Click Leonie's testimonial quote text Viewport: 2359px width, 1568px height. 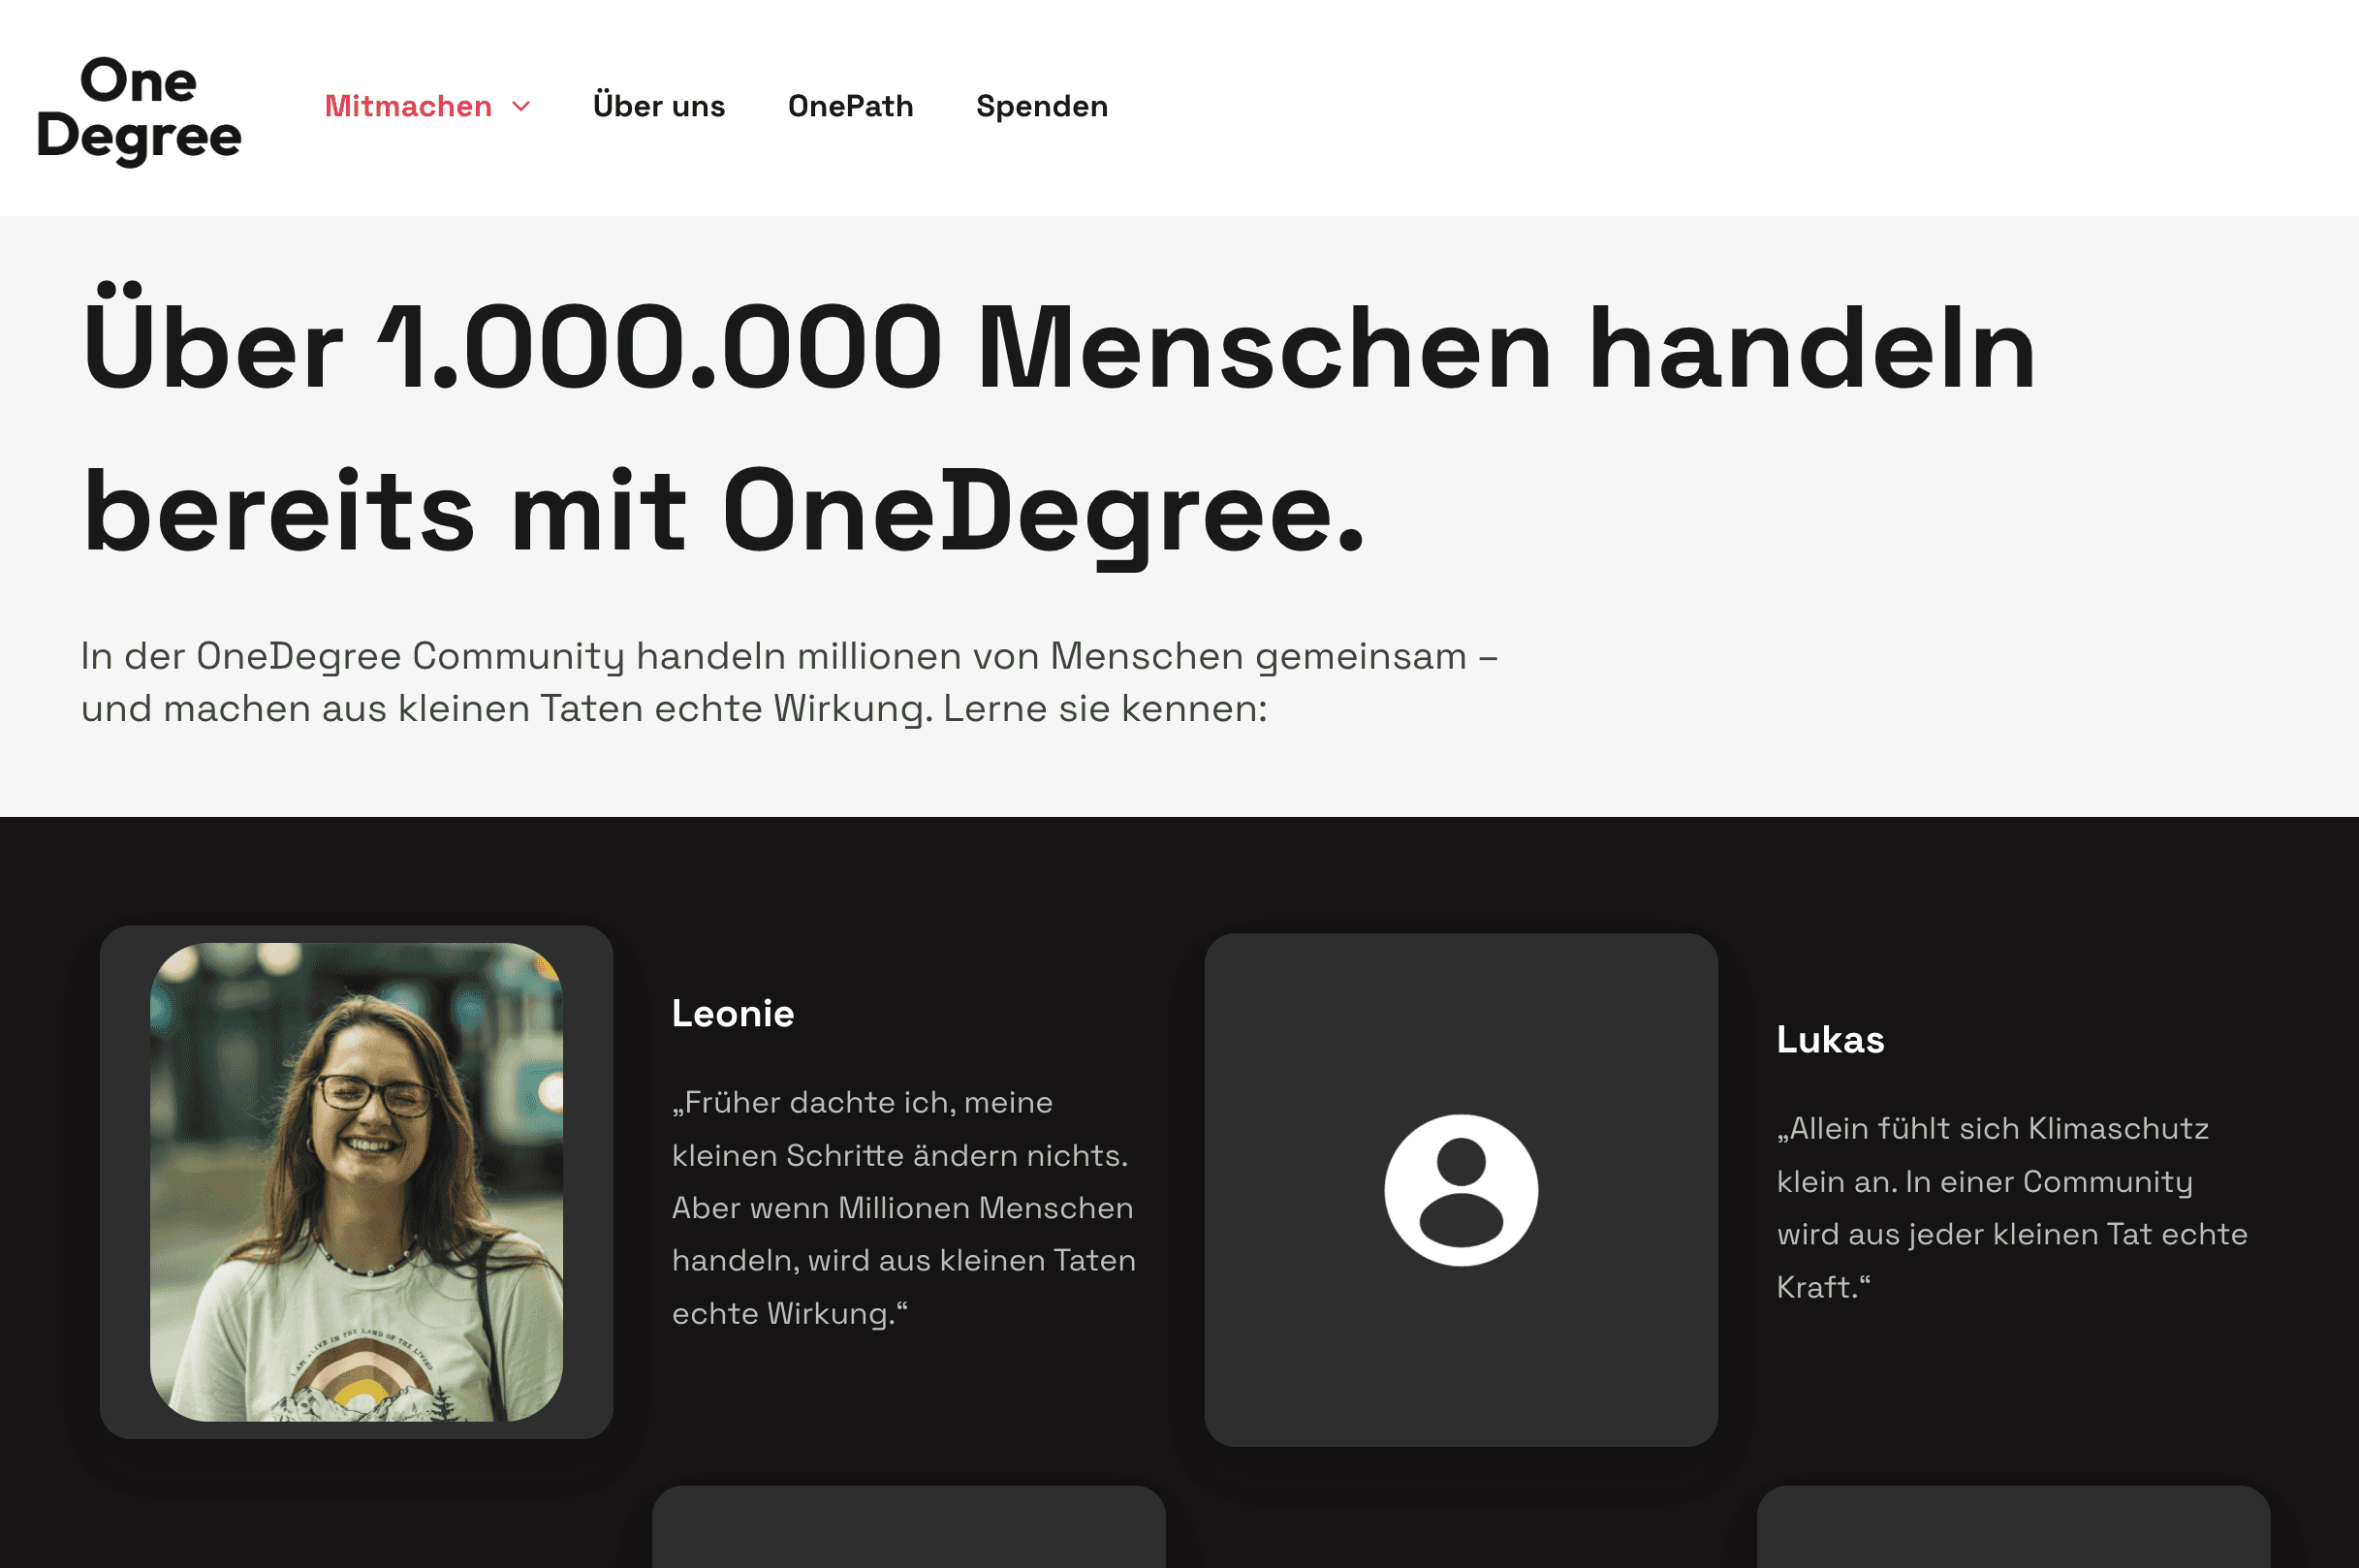point(904,1208)
